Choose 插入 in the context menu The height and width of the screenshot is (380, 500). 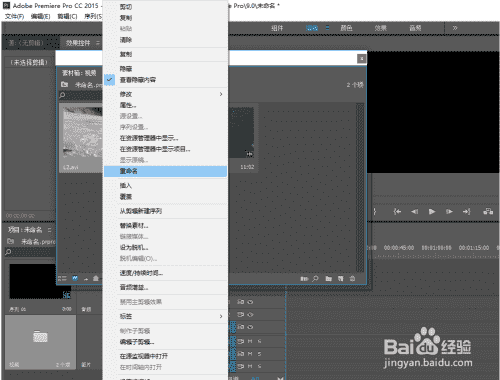point(166,185)
